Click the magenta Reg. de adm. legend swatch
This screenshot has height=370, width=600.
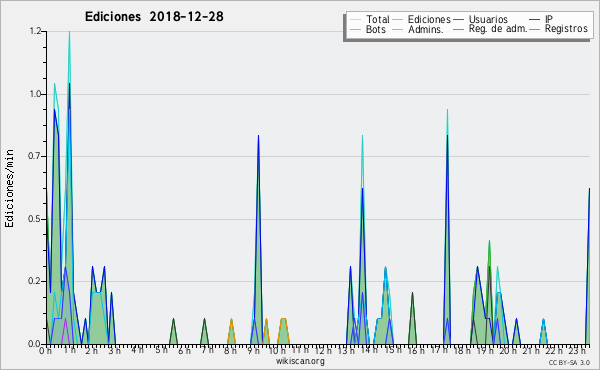pos(458,29)
